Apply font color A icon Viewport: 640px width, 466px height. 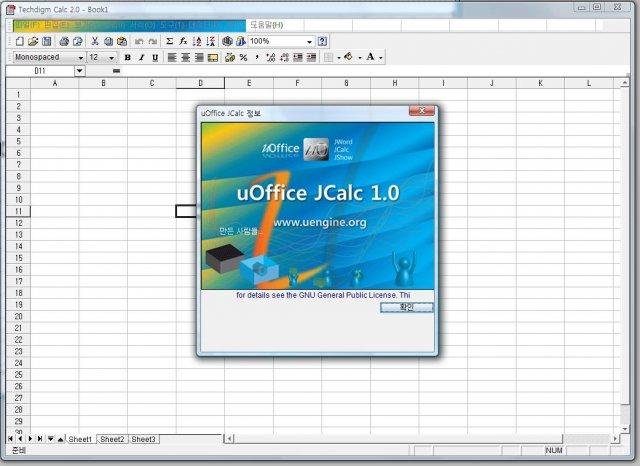[370, 57]
